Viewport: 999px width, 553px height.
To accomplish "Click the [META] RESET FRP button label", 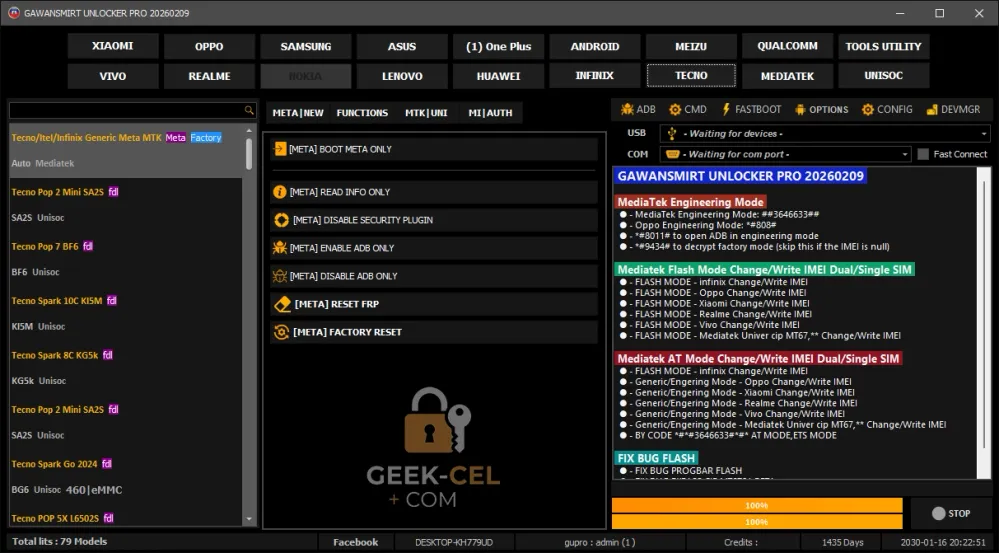I will (336, 304).
